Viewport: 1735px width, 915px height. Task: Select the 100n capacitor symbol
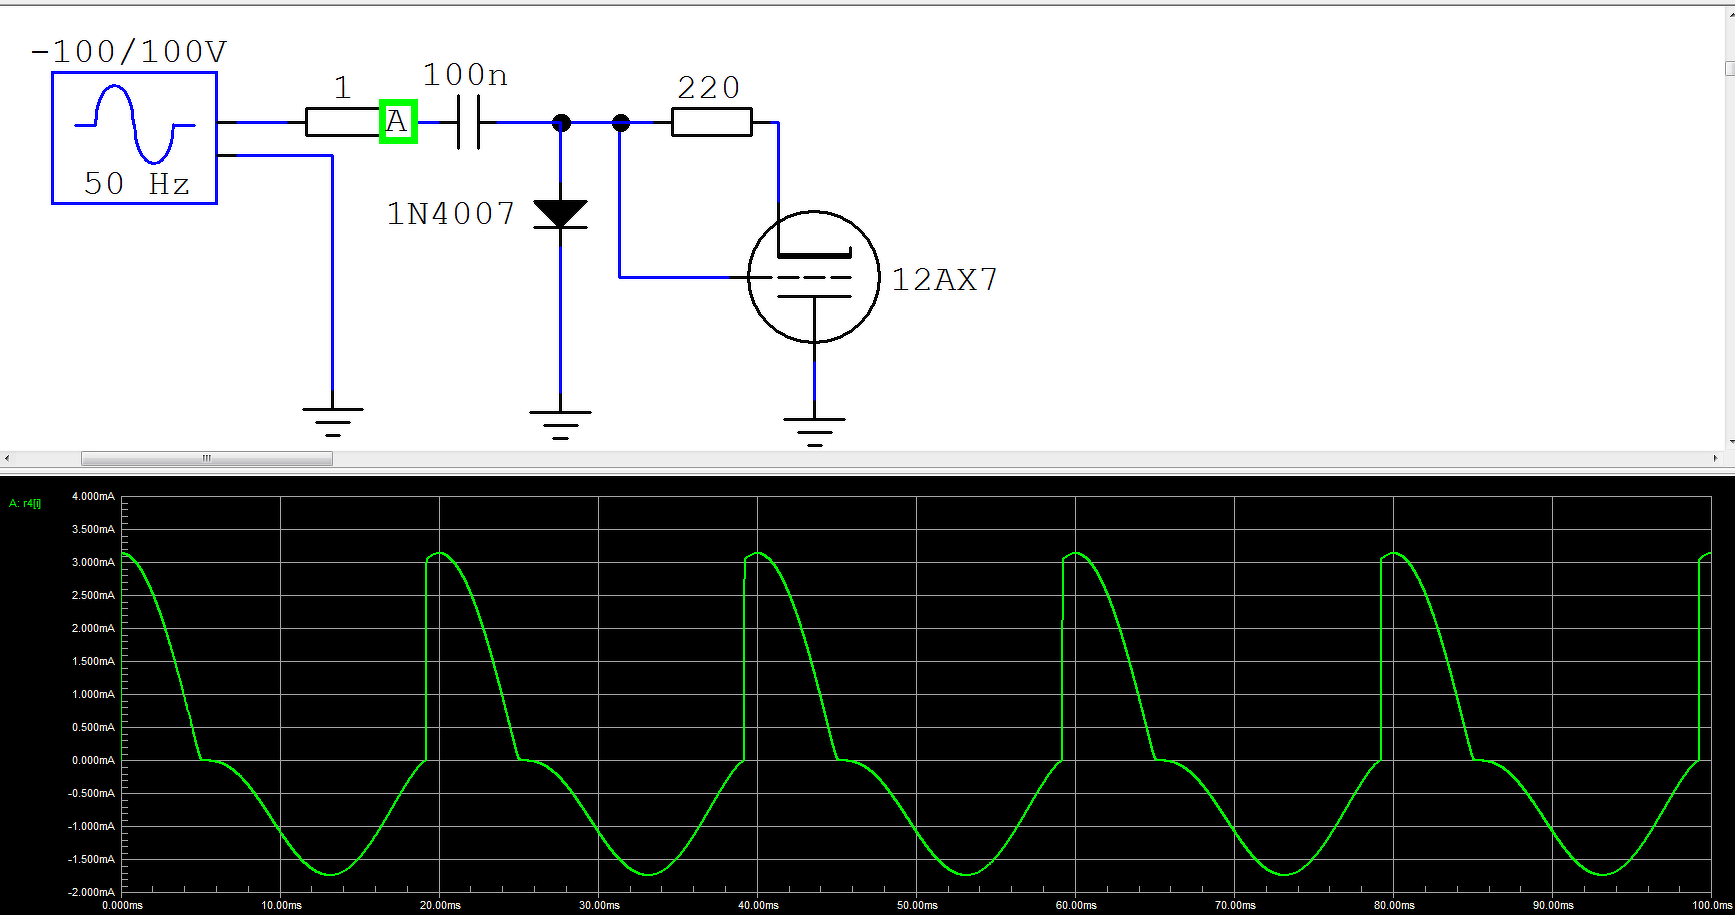[468, 122]
